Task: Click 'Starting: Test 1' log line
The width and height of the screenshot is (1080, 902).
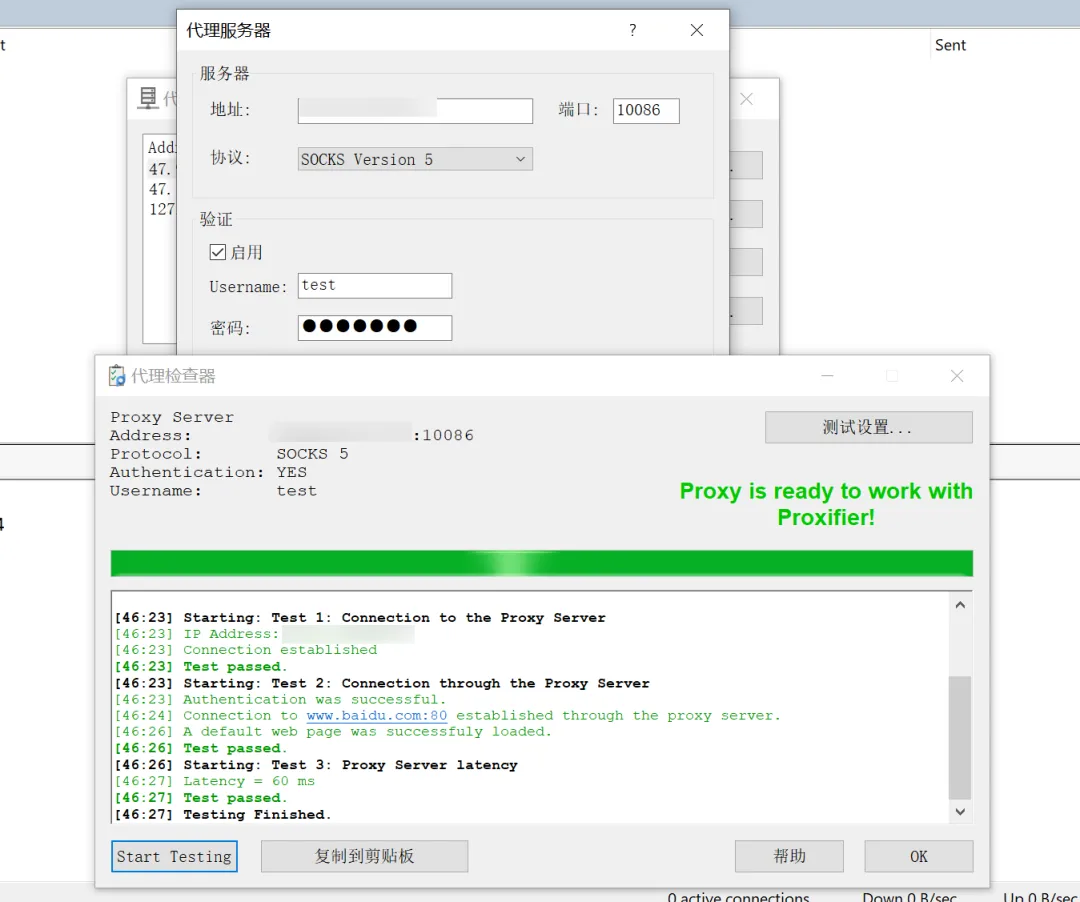Action: pos(360,617)
